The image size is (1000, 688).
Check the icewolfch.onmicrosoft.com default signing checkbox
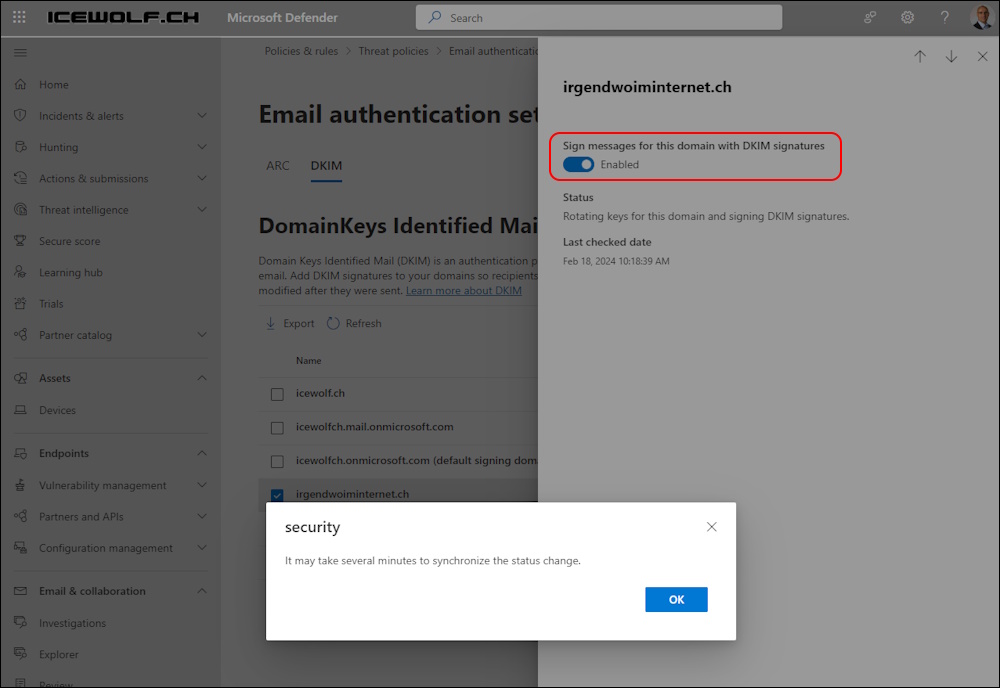[277, 461]
